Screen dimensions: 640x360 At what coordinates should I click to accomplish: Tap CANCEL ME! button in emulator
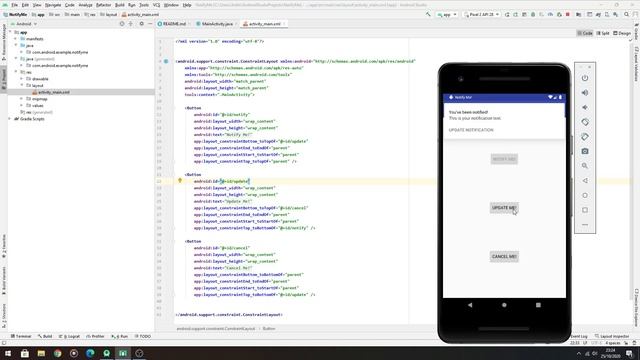click(504, 256)
